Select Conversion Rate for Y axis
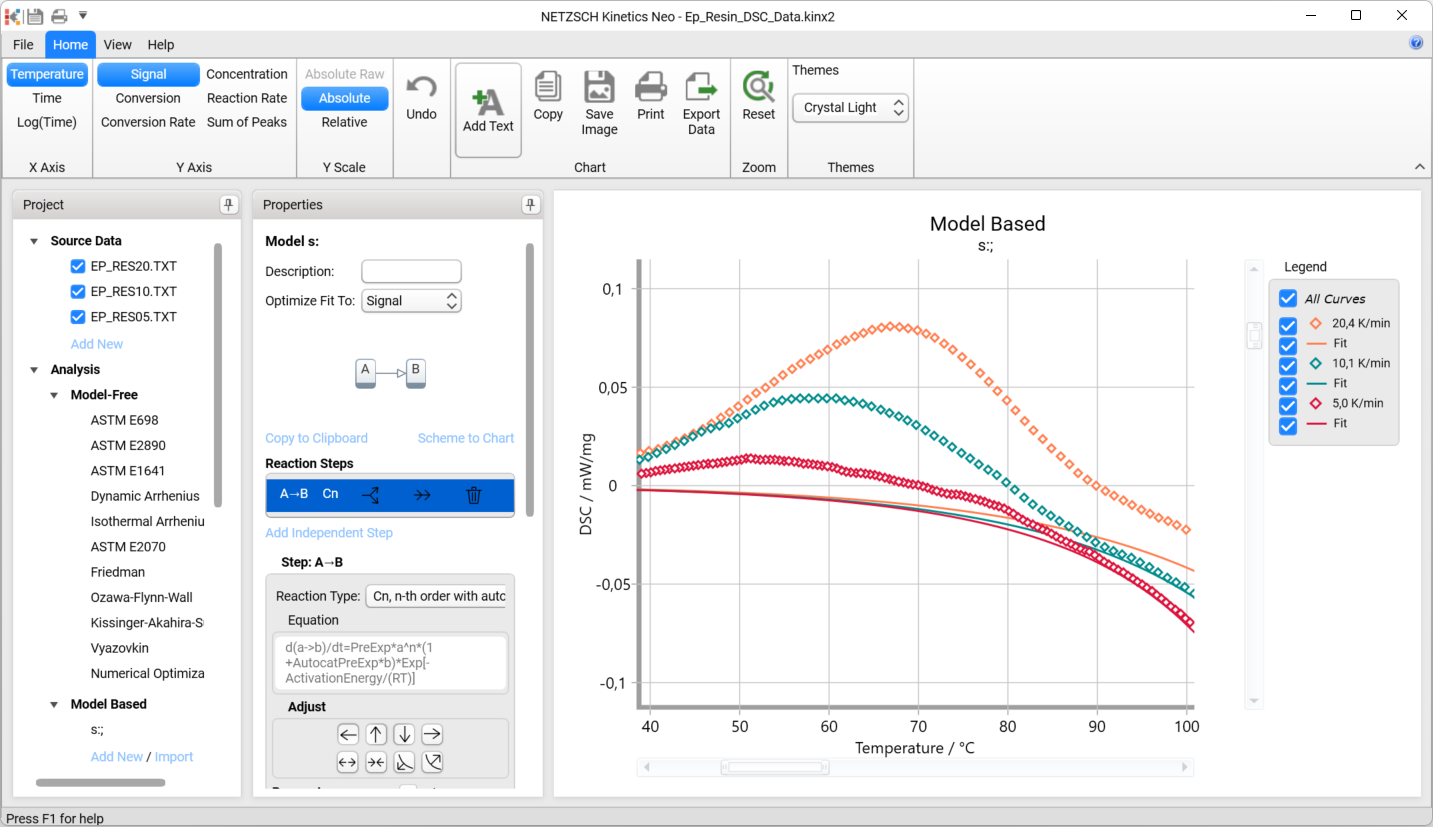Viewport: 1433px width, 827px height. (148, 122)
